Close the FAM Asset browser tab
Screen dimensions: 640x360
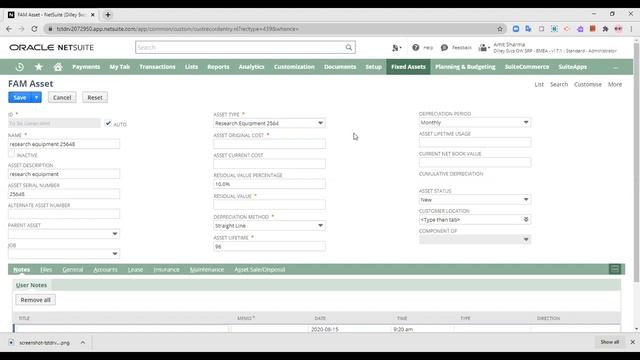(x=93, y=15)
